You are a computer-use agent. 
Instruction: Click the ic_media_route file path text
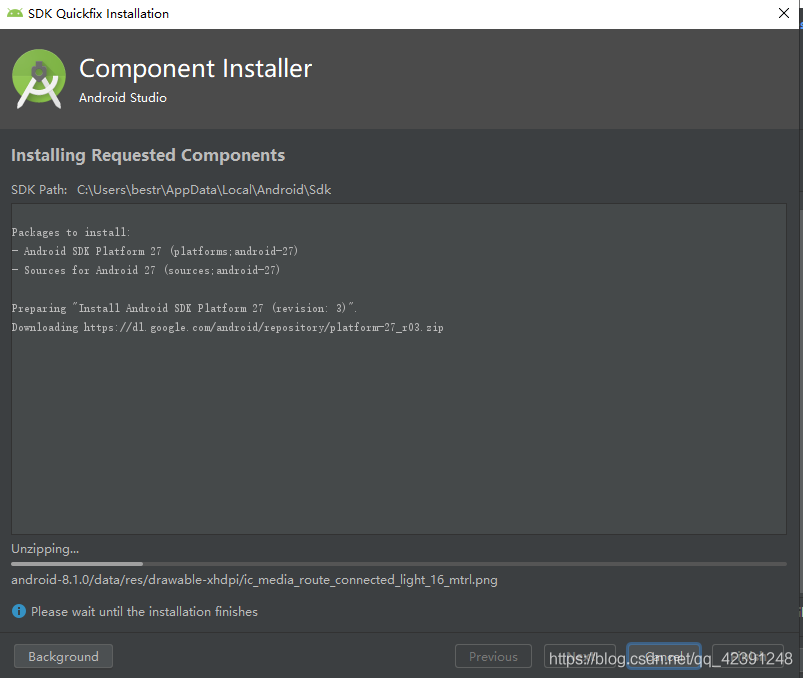click(x=253, y=579)
